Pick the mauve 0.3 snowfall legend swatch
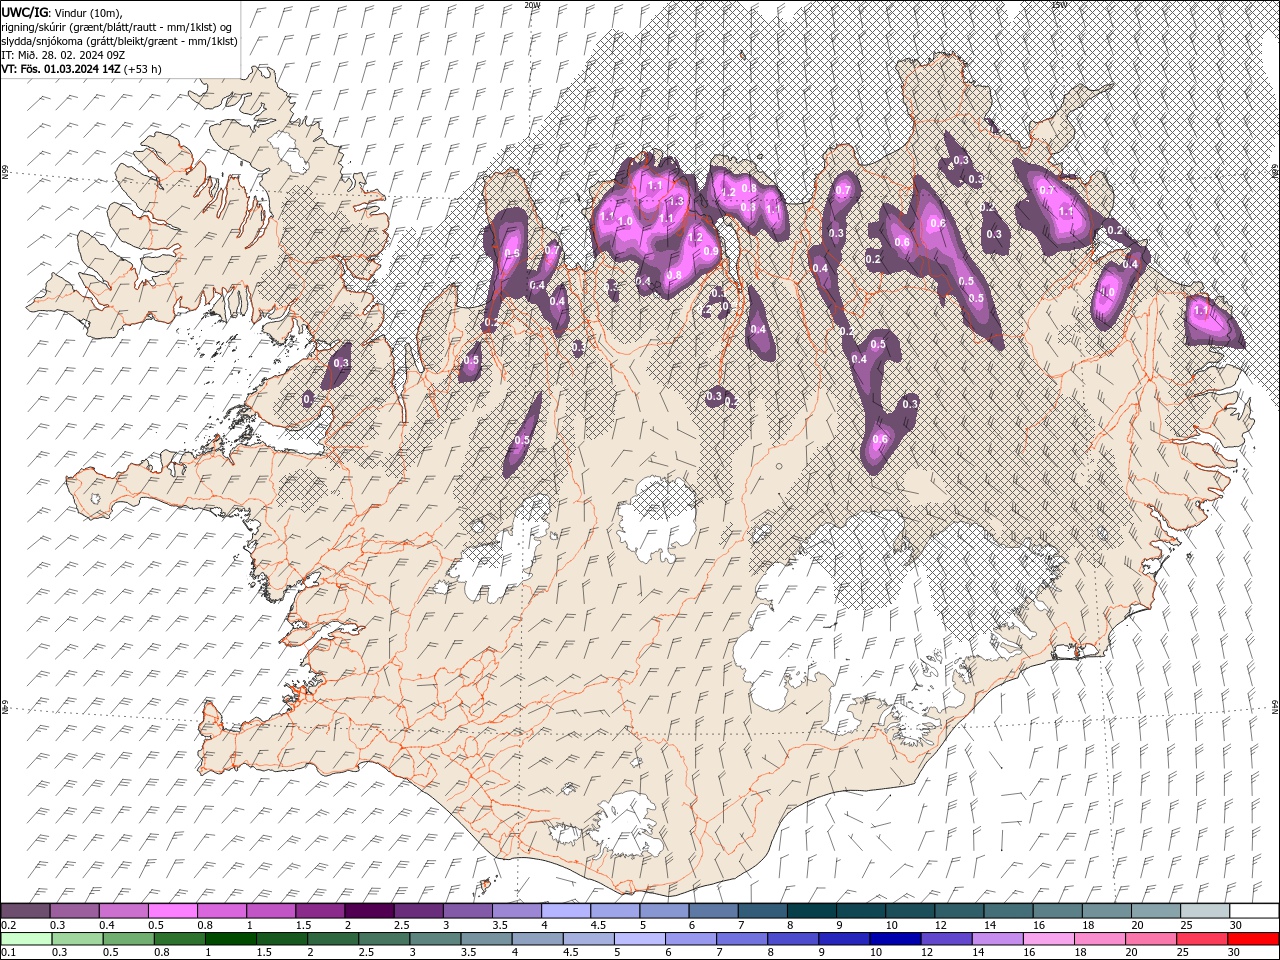The height and width of the screenshot is (960, 1280). point(74,910)
